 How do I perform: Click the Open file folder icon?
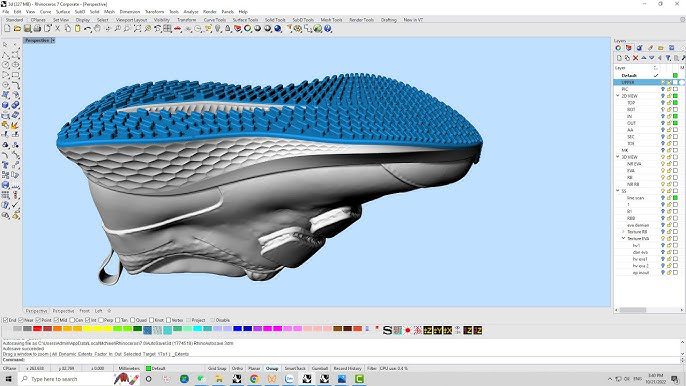17,28
